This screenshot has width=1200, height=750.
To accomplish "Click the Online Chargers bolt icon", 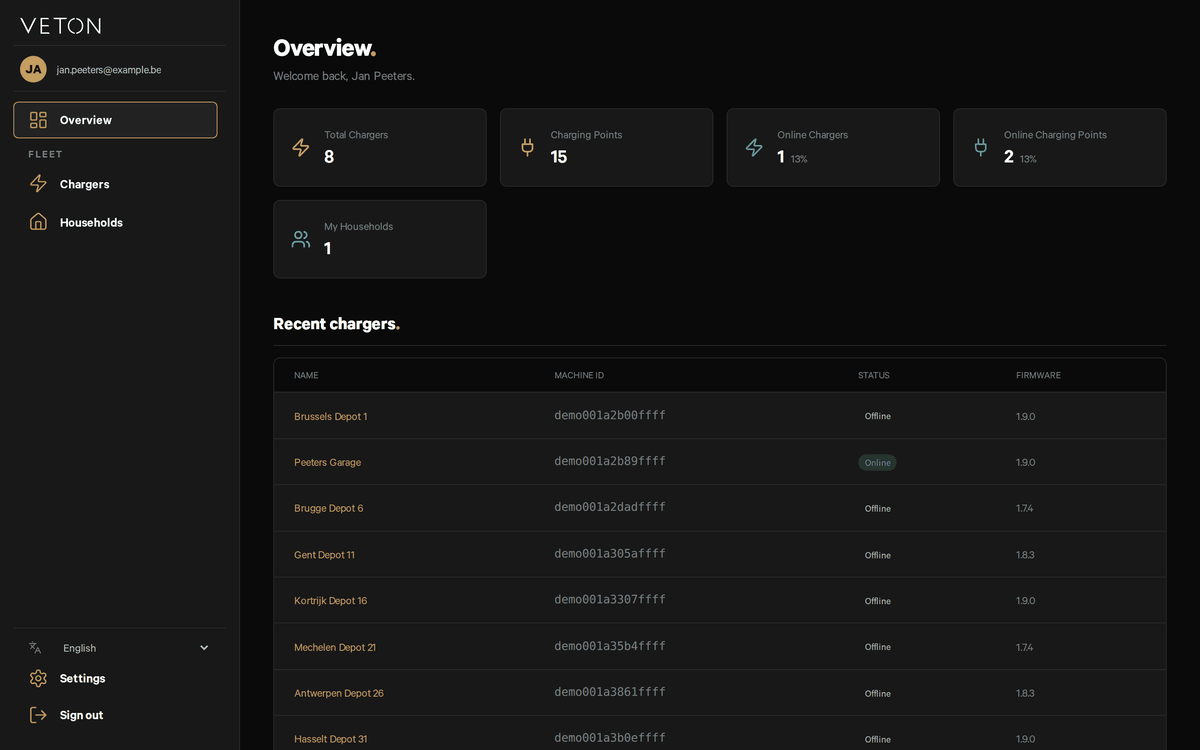I will (x=754, y=148).
